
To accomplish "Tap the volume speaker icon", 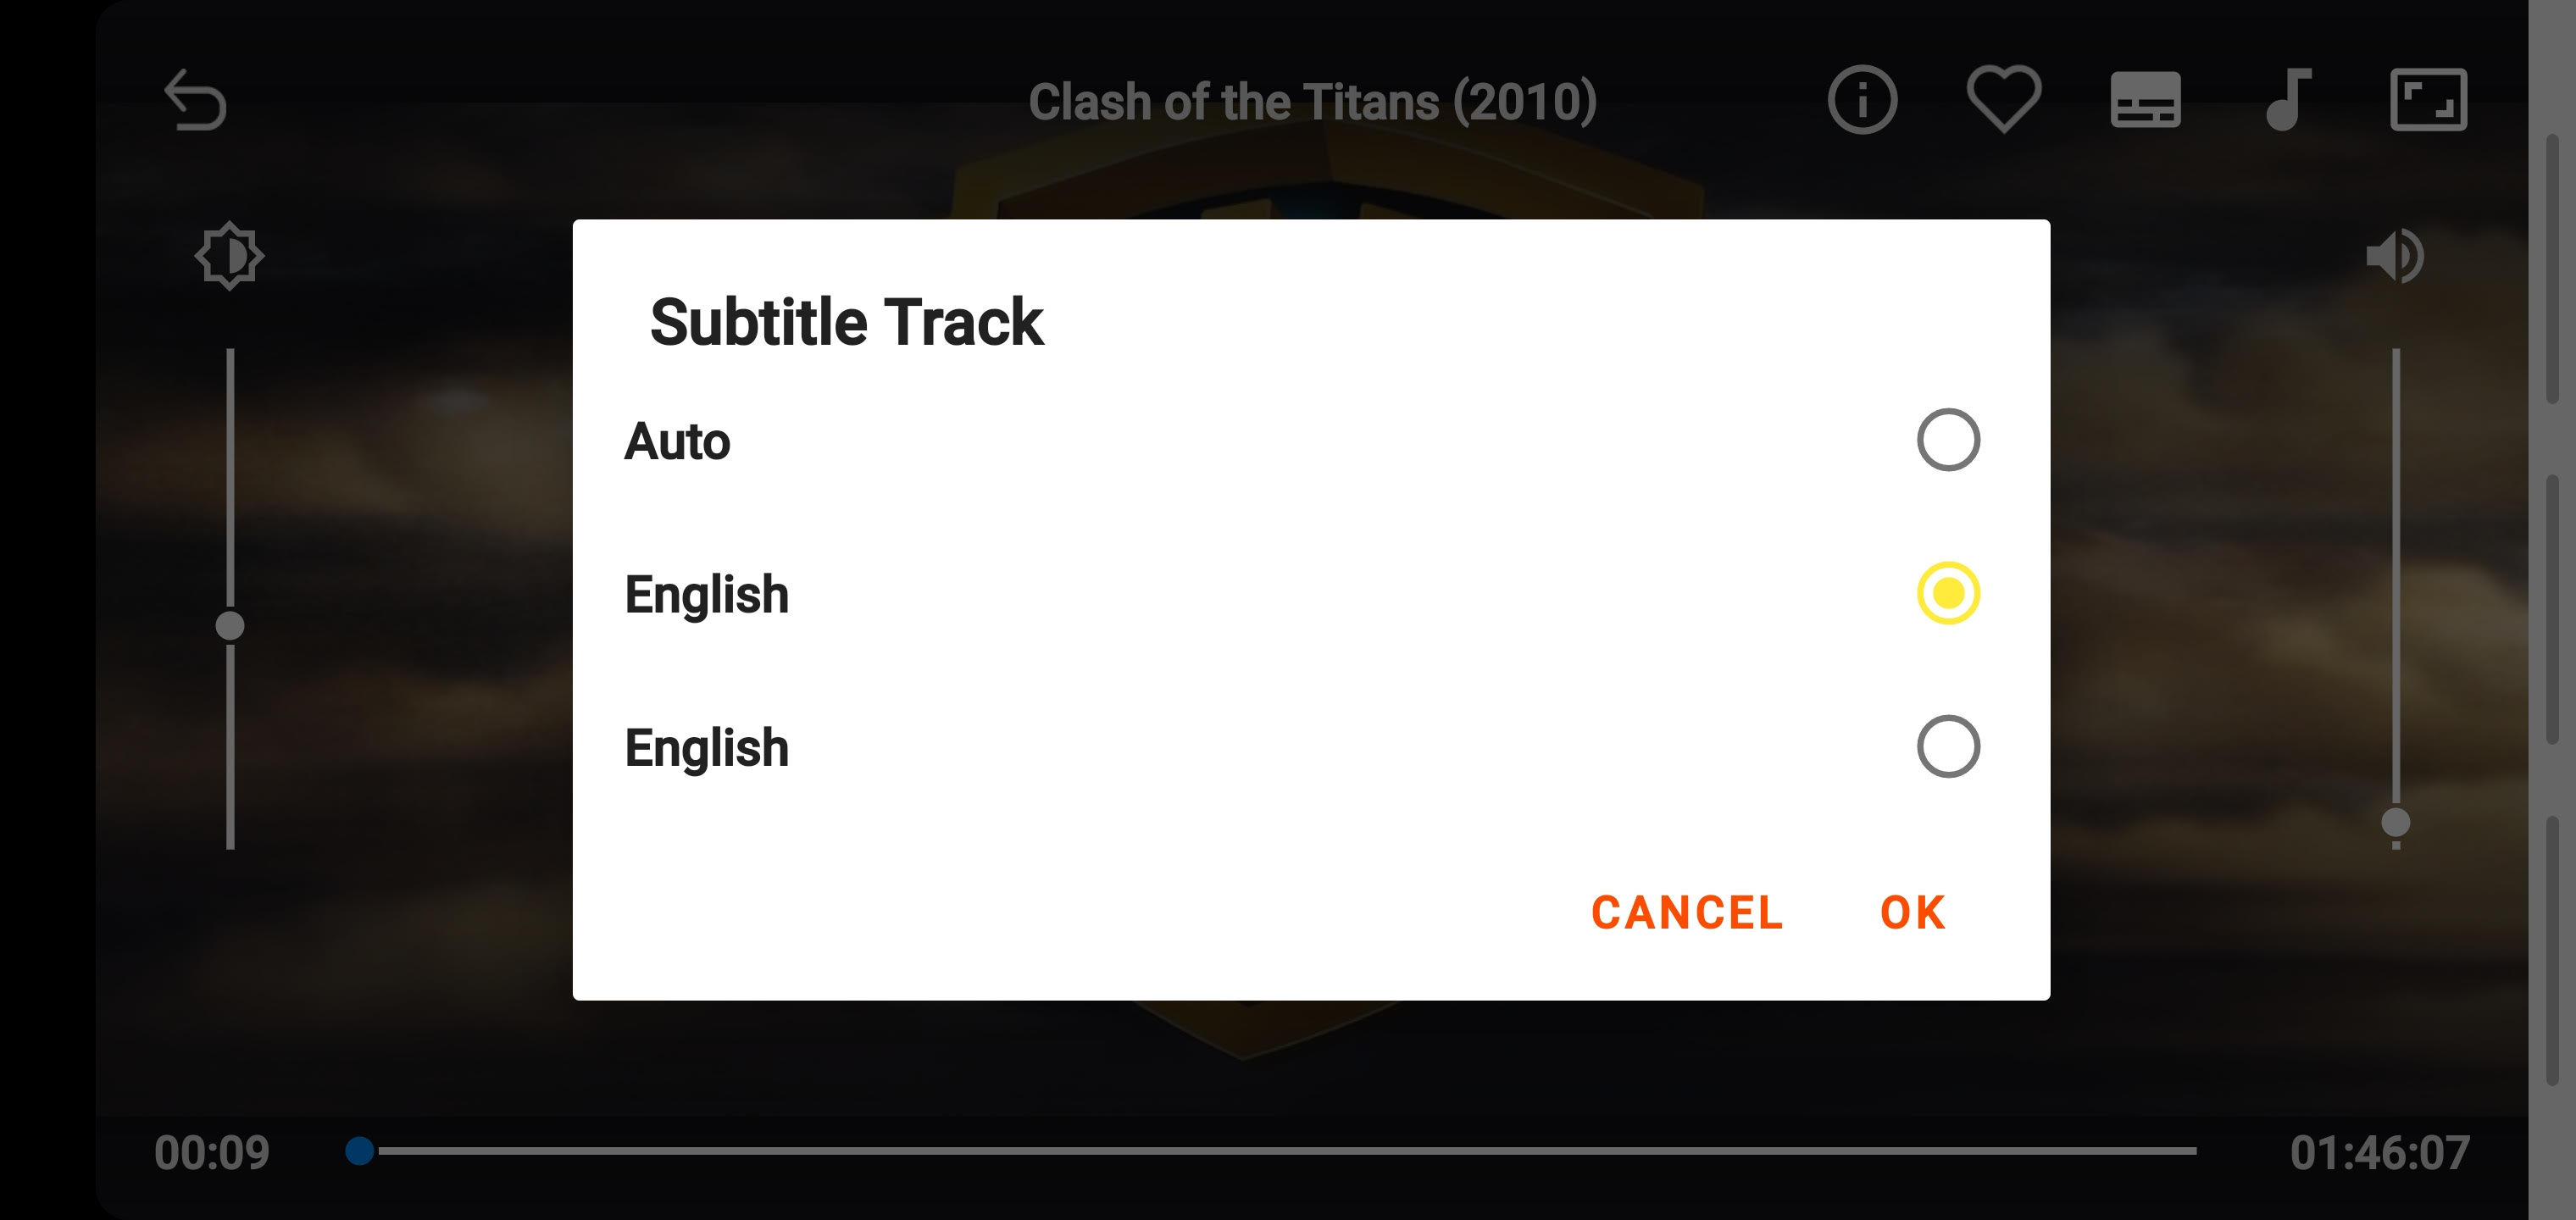I will tap(2395, 256).
